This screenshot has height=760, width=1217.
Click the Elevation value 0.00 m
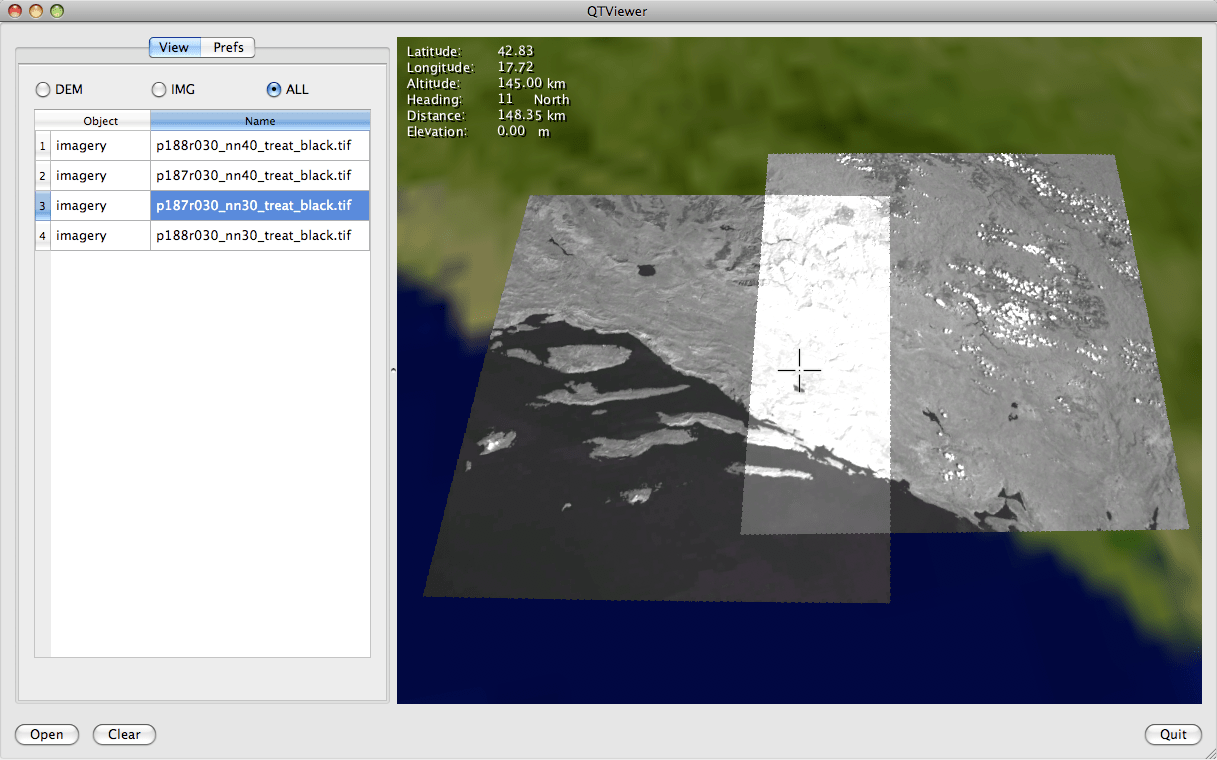coord(523,131)
